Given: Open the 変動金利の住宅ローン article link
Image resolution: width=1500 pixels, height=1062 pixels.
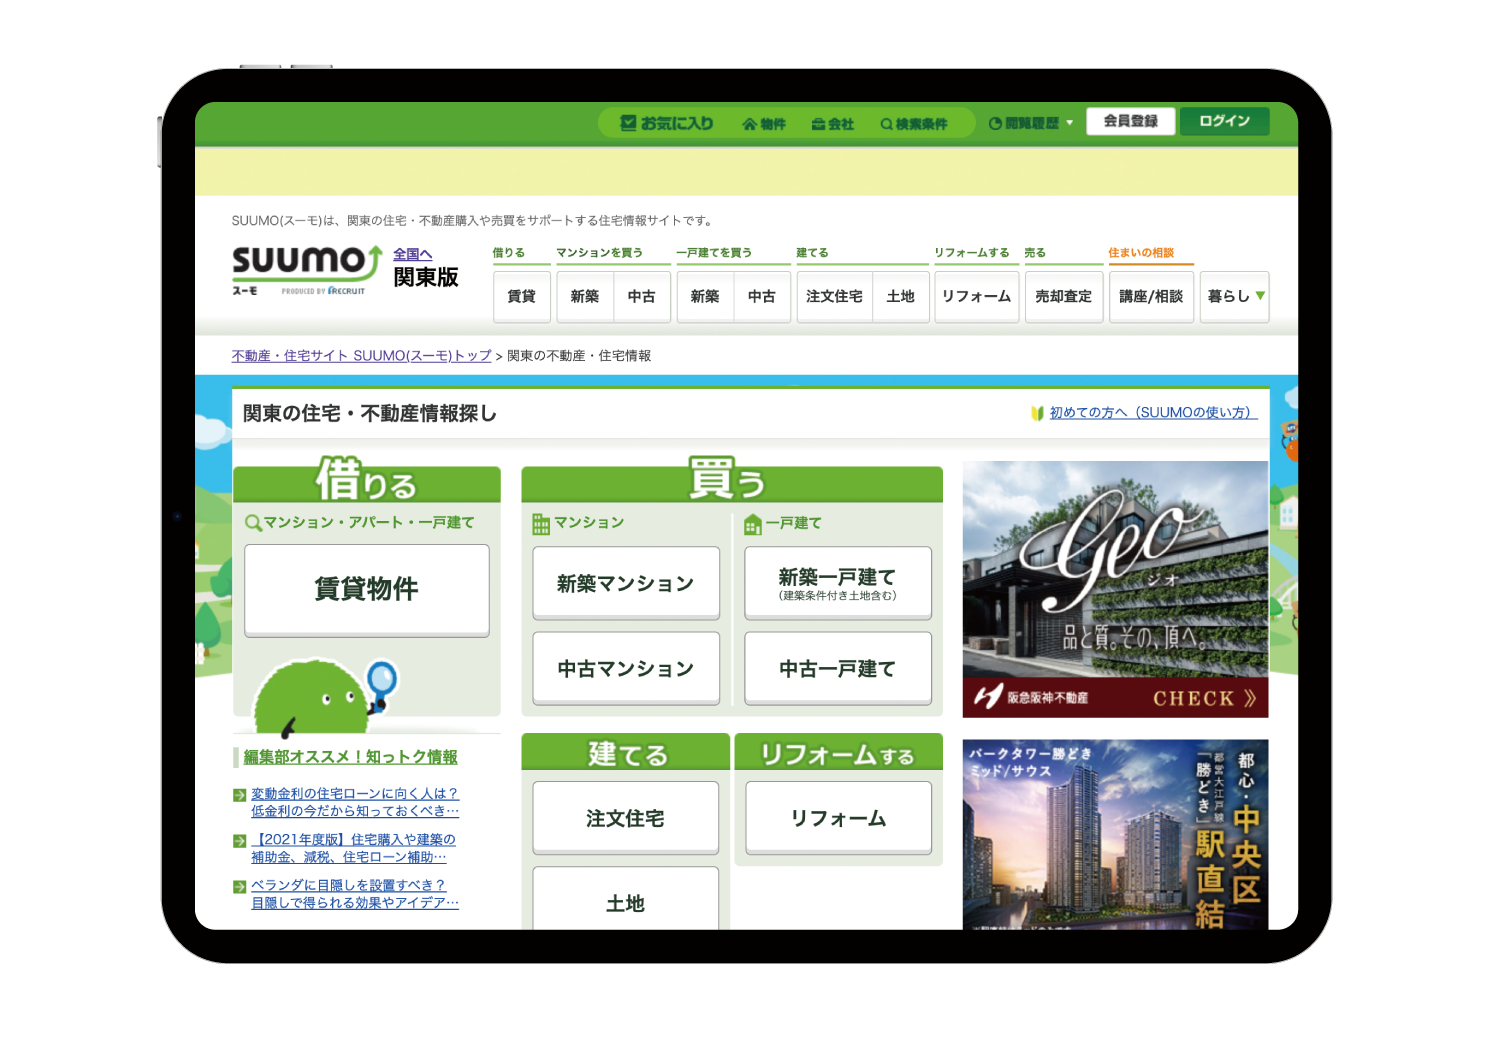Looking at the screenshot, I should [355, 802].
